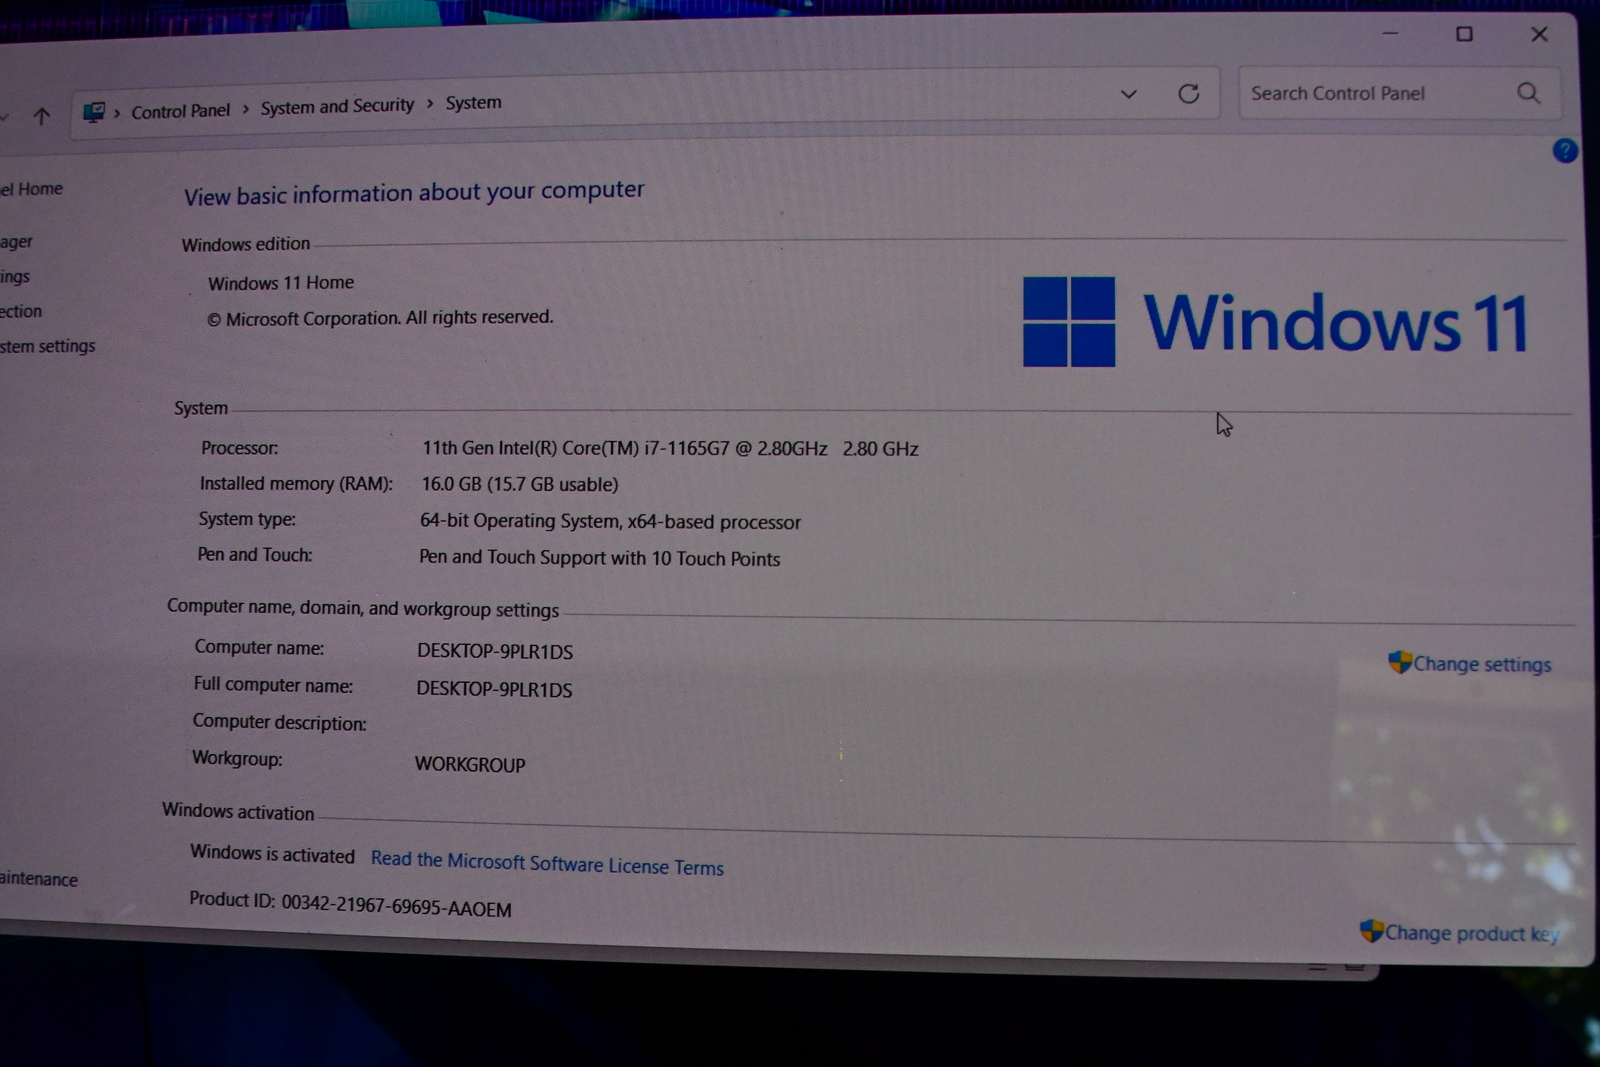1600x1067 pixels.
Task: Click Microsoft Corporation copyright text
Action: tap(379, 318)
